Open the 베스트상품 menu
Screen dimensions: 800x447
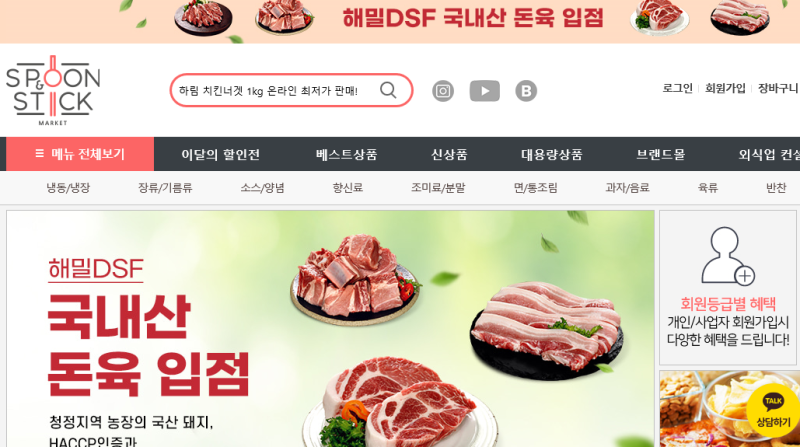(x=346, y=154)
